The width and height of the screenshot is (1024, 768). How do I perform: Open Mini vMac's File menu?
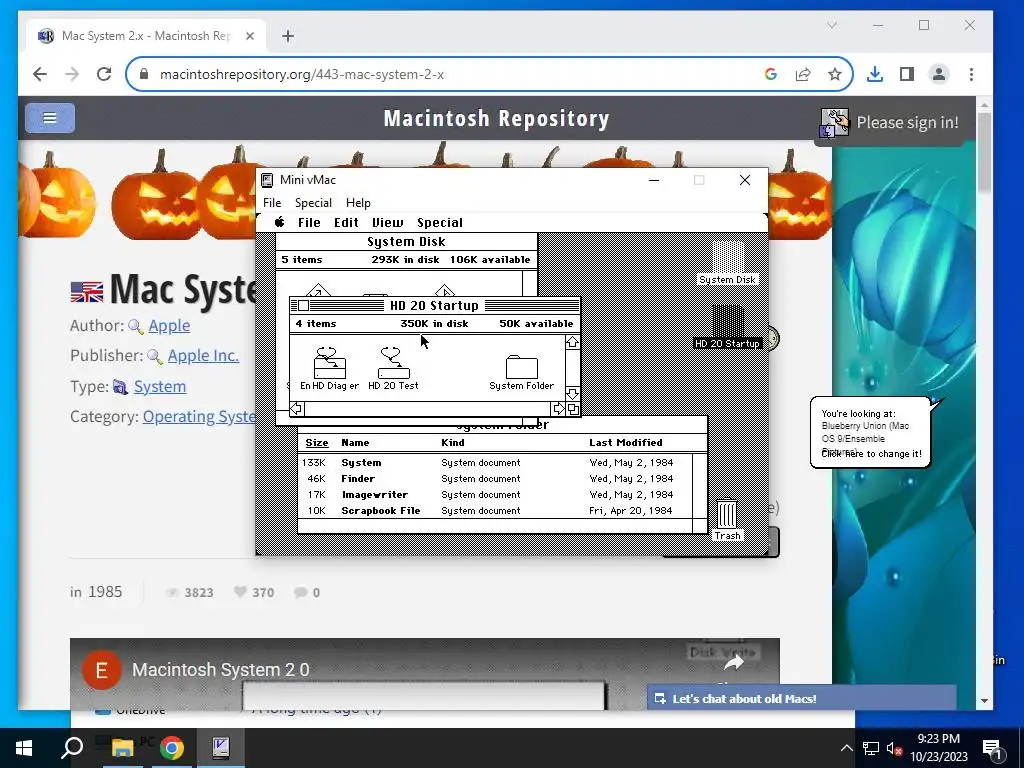coord(272,203)
